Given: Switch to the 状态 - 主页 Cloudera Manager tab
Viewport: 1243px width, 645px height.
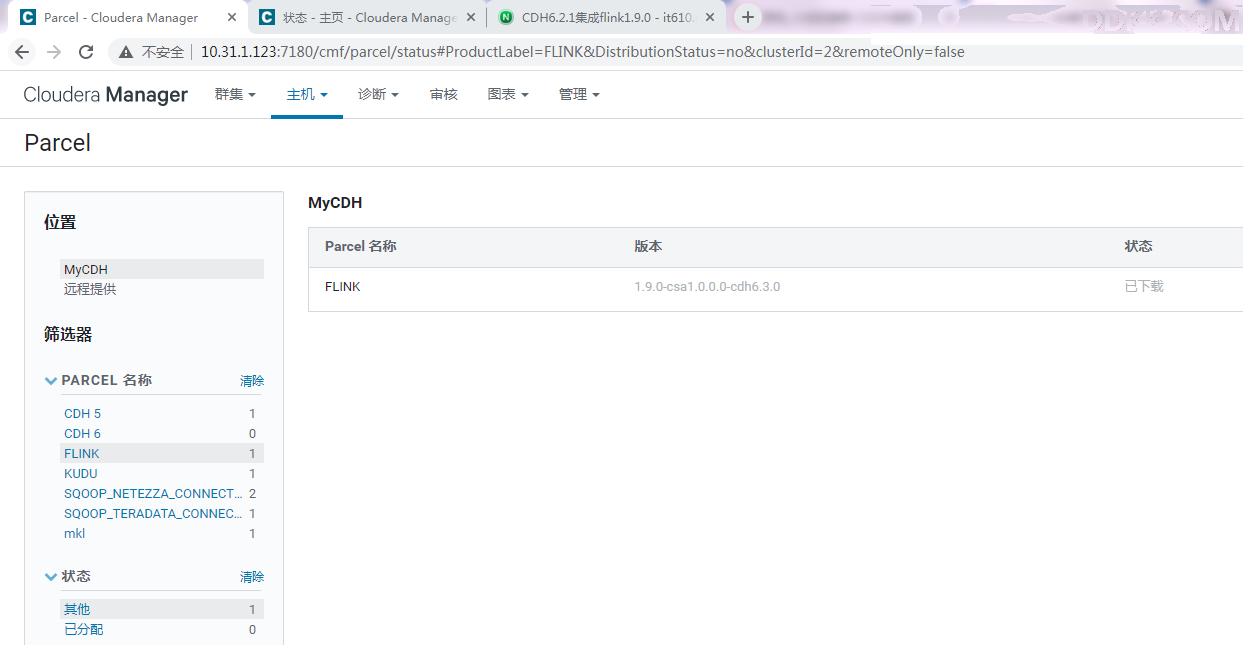Looking at the screenshot, I should click(x=367, y=18).
